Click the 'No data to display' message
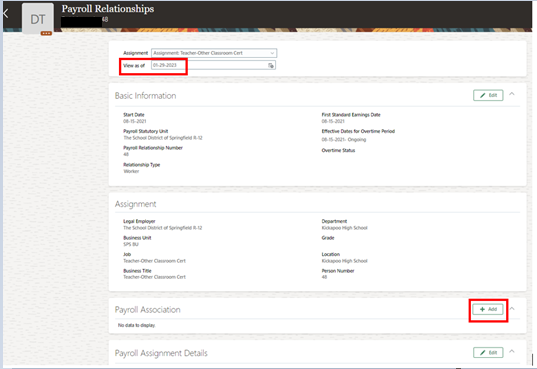Screen dimensions: 537x369 coord(136,325)
